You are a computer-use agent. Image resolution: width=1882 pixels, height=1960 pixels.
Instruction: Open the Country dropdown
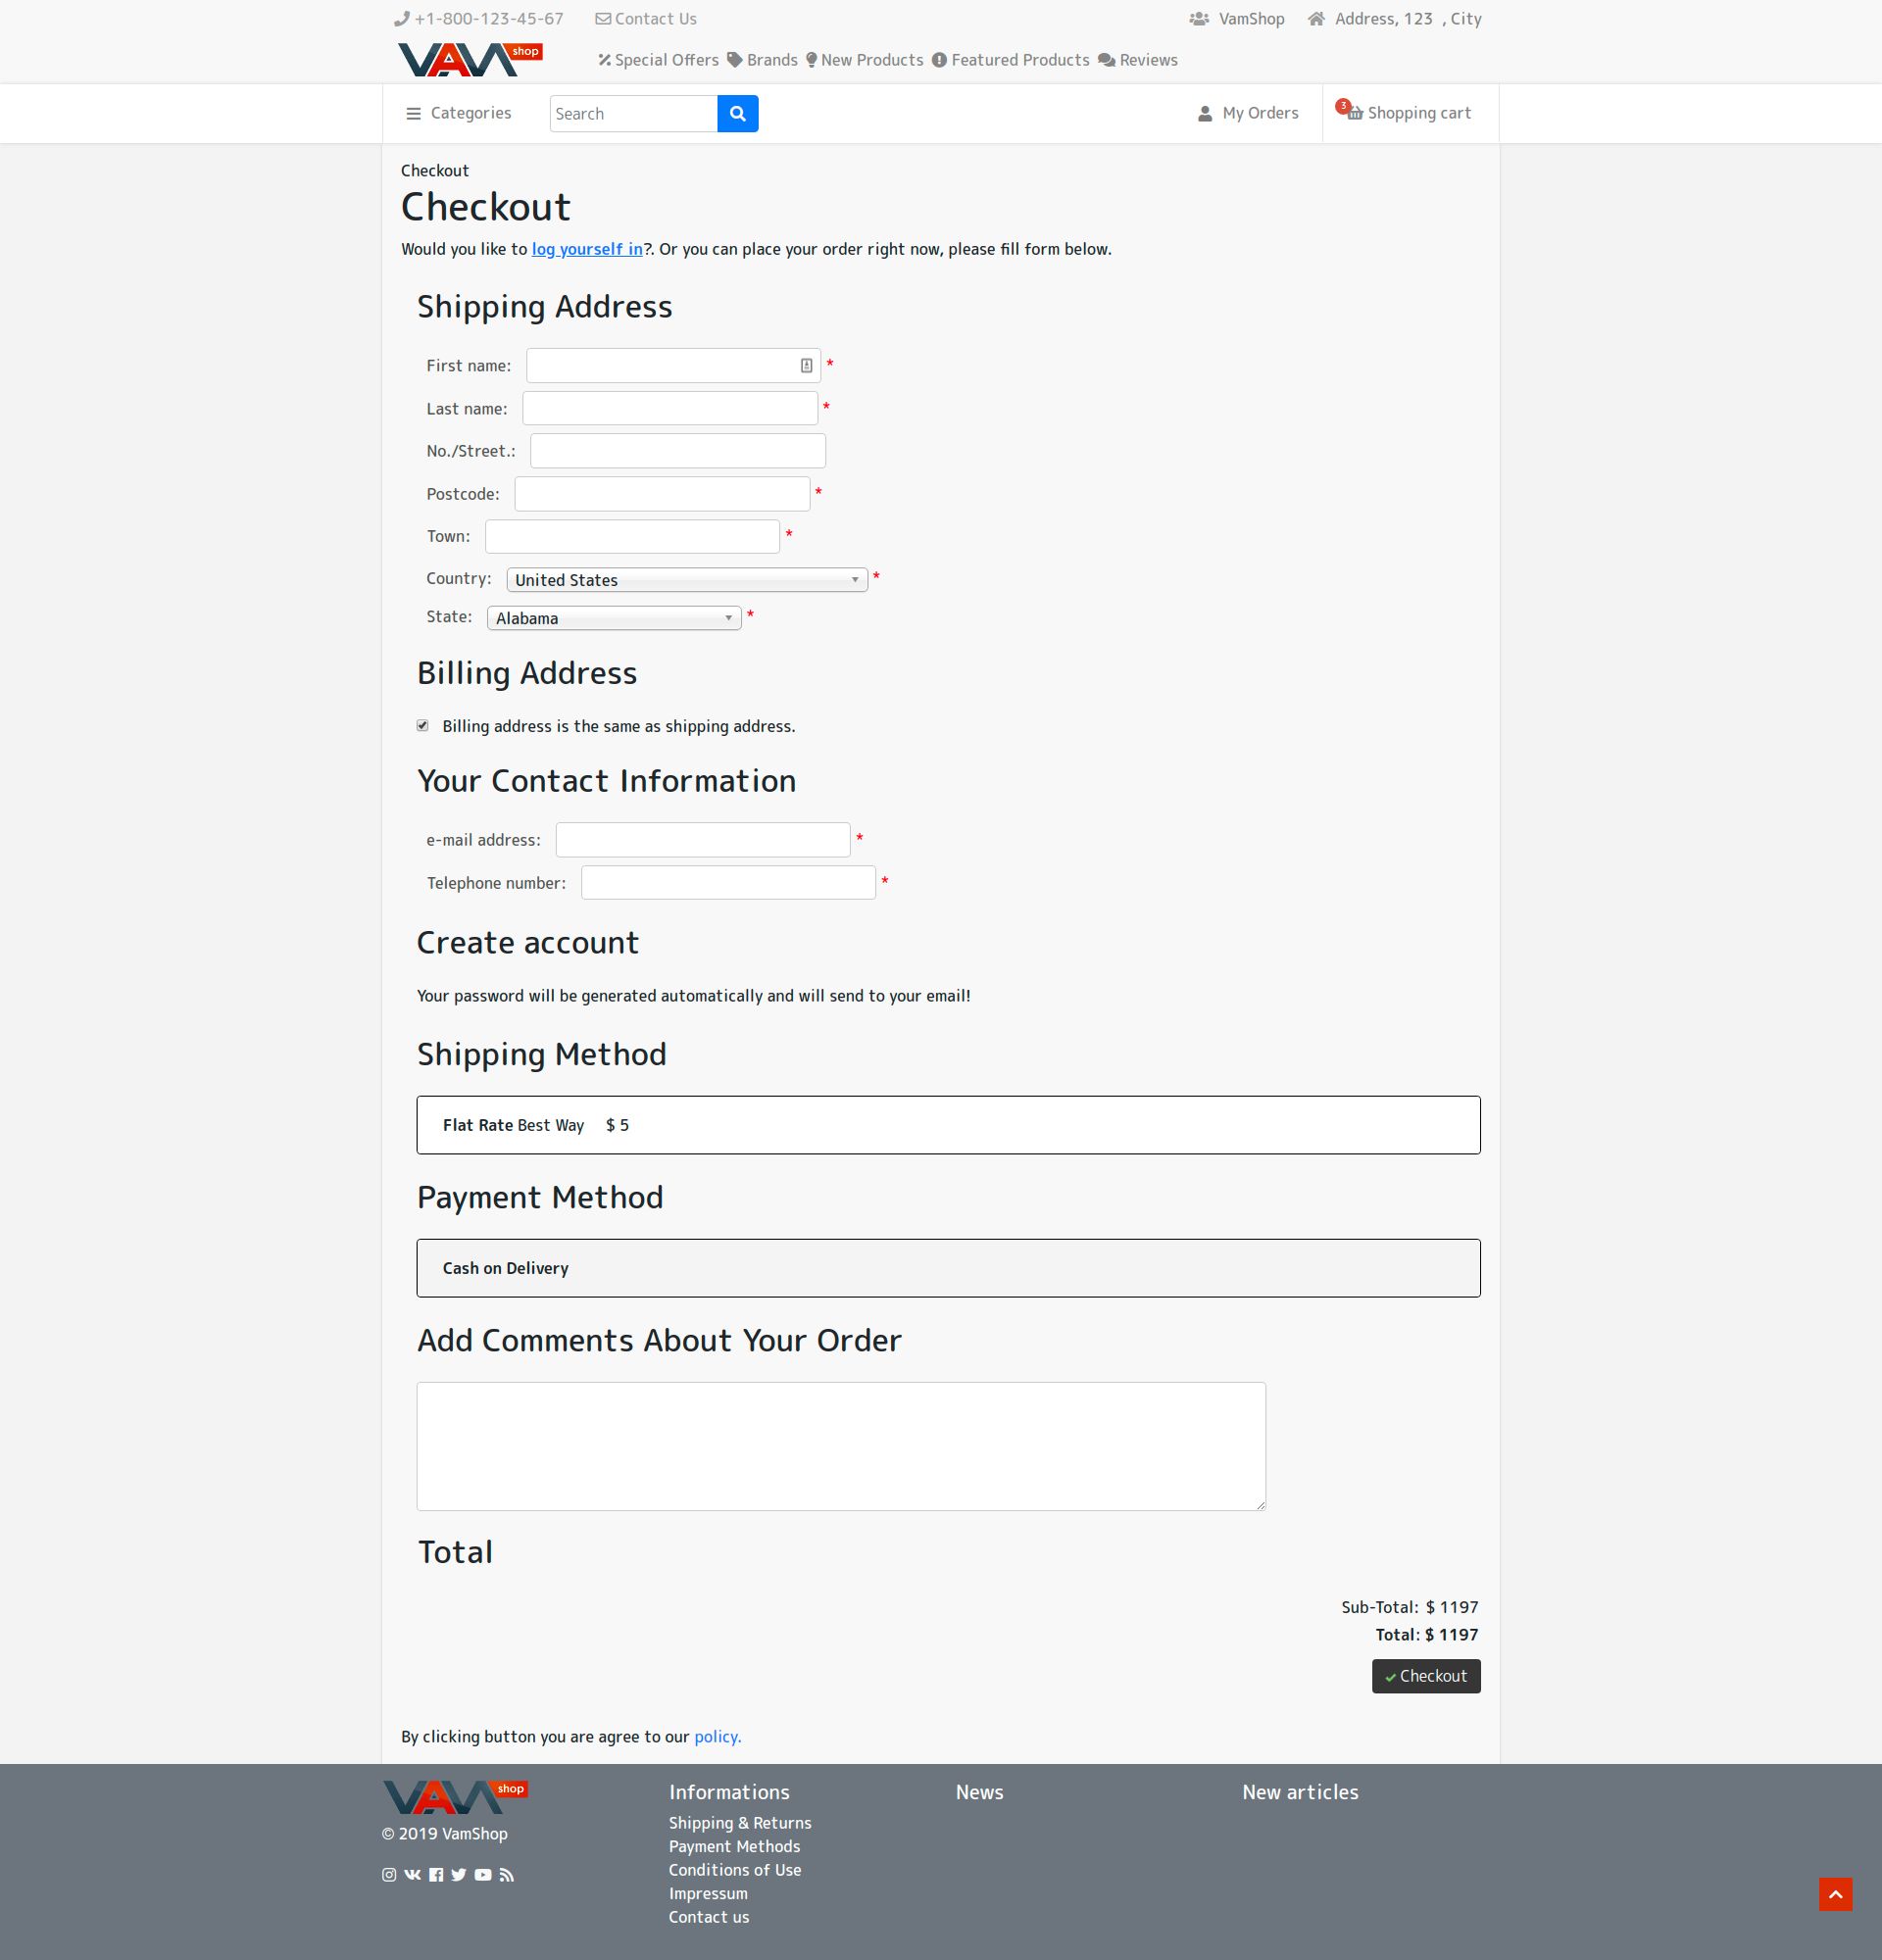point(686,580)
